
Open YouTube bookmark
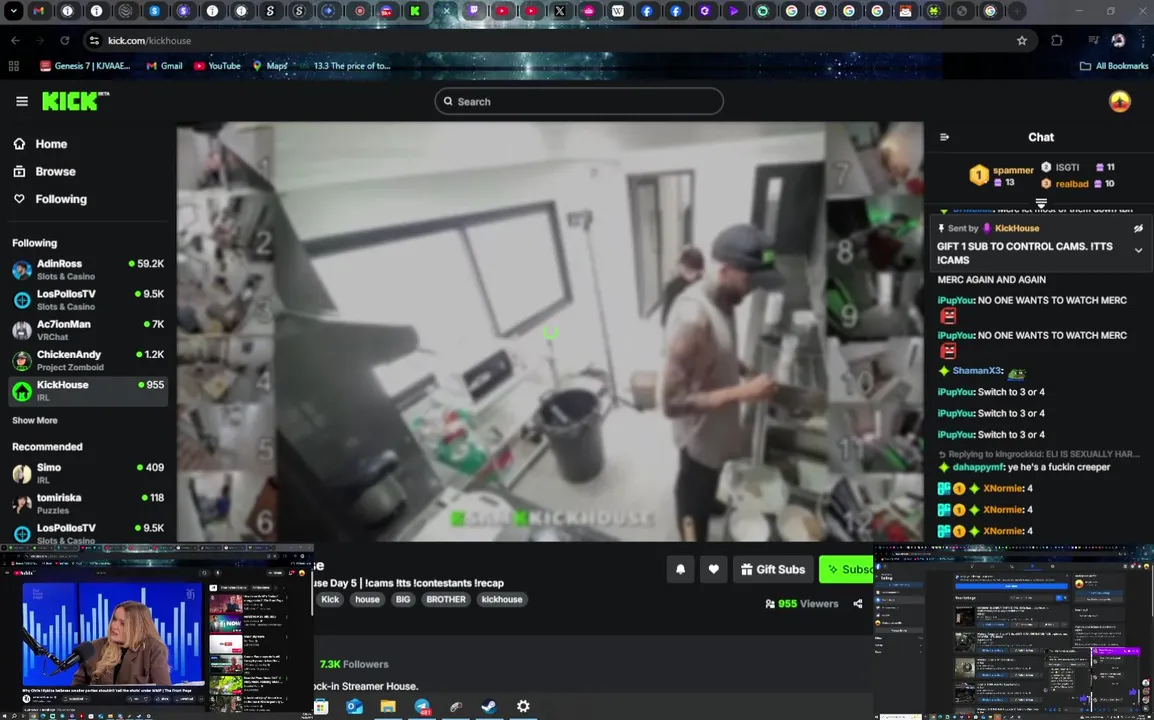(x=217, y=66)
